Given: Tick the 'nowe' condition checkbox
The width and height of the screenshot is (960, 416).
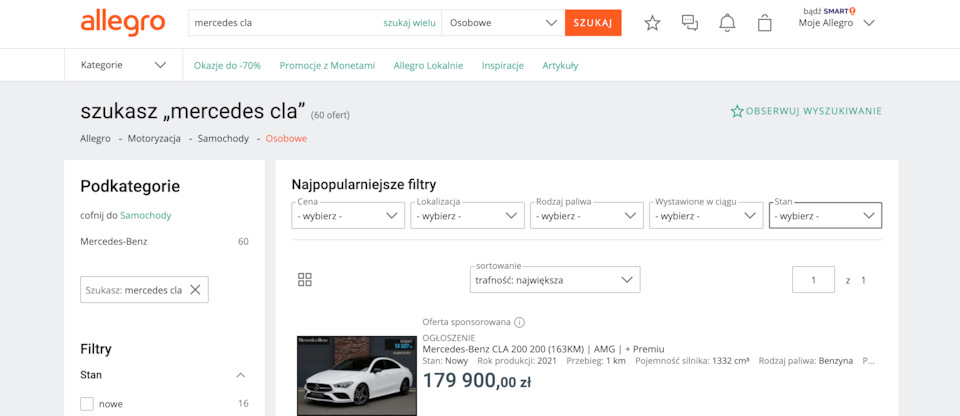Looking at the screenshot, I should (87, 404).
